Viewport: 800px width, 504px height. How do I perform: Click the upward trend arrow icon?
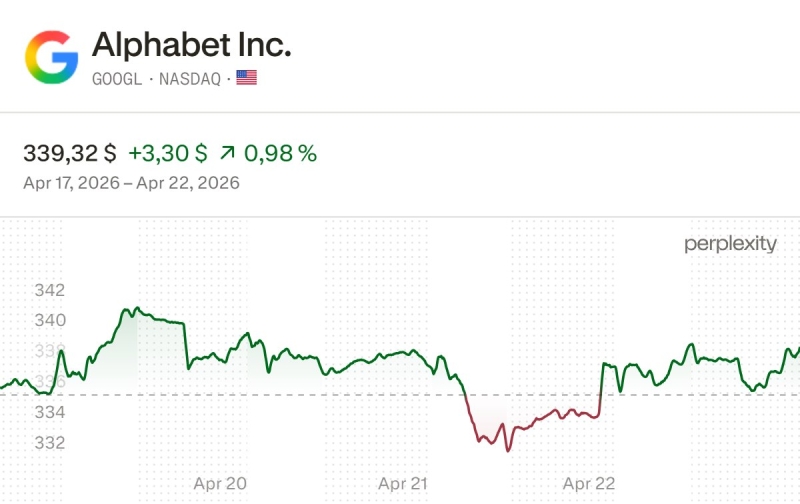228,153
